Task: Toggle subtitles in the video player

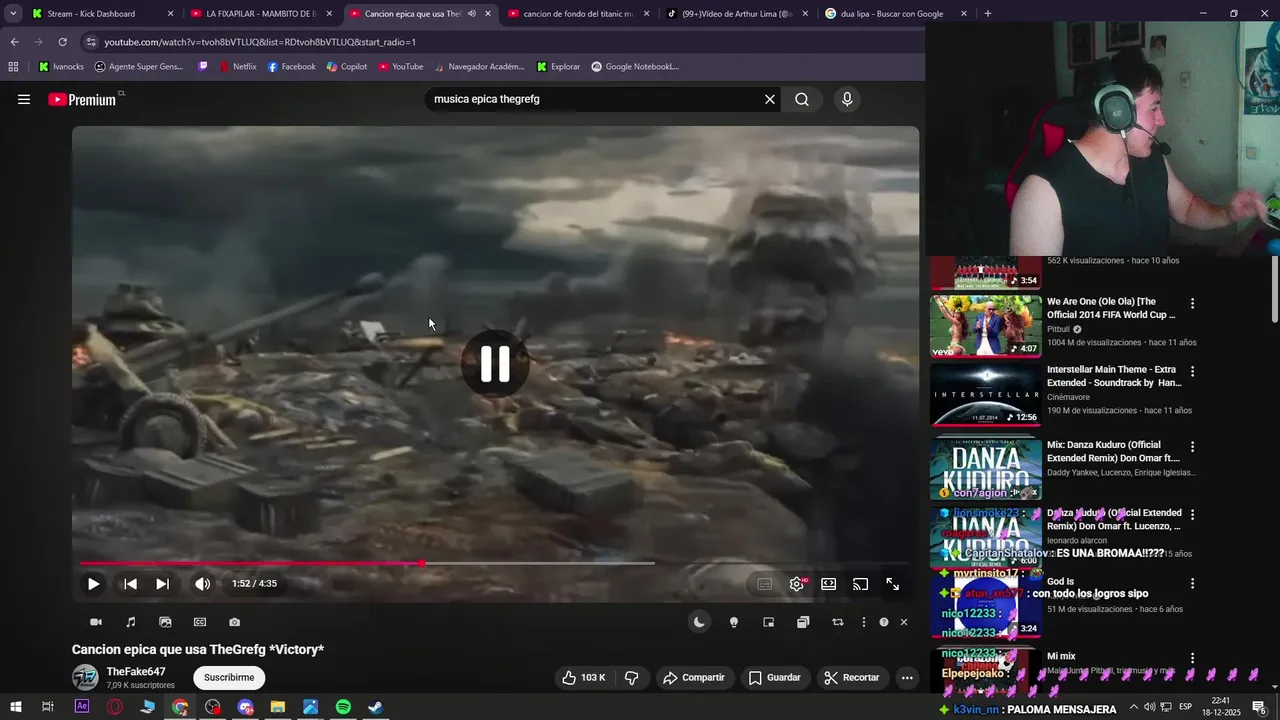Action: click(x=765, y=584)
